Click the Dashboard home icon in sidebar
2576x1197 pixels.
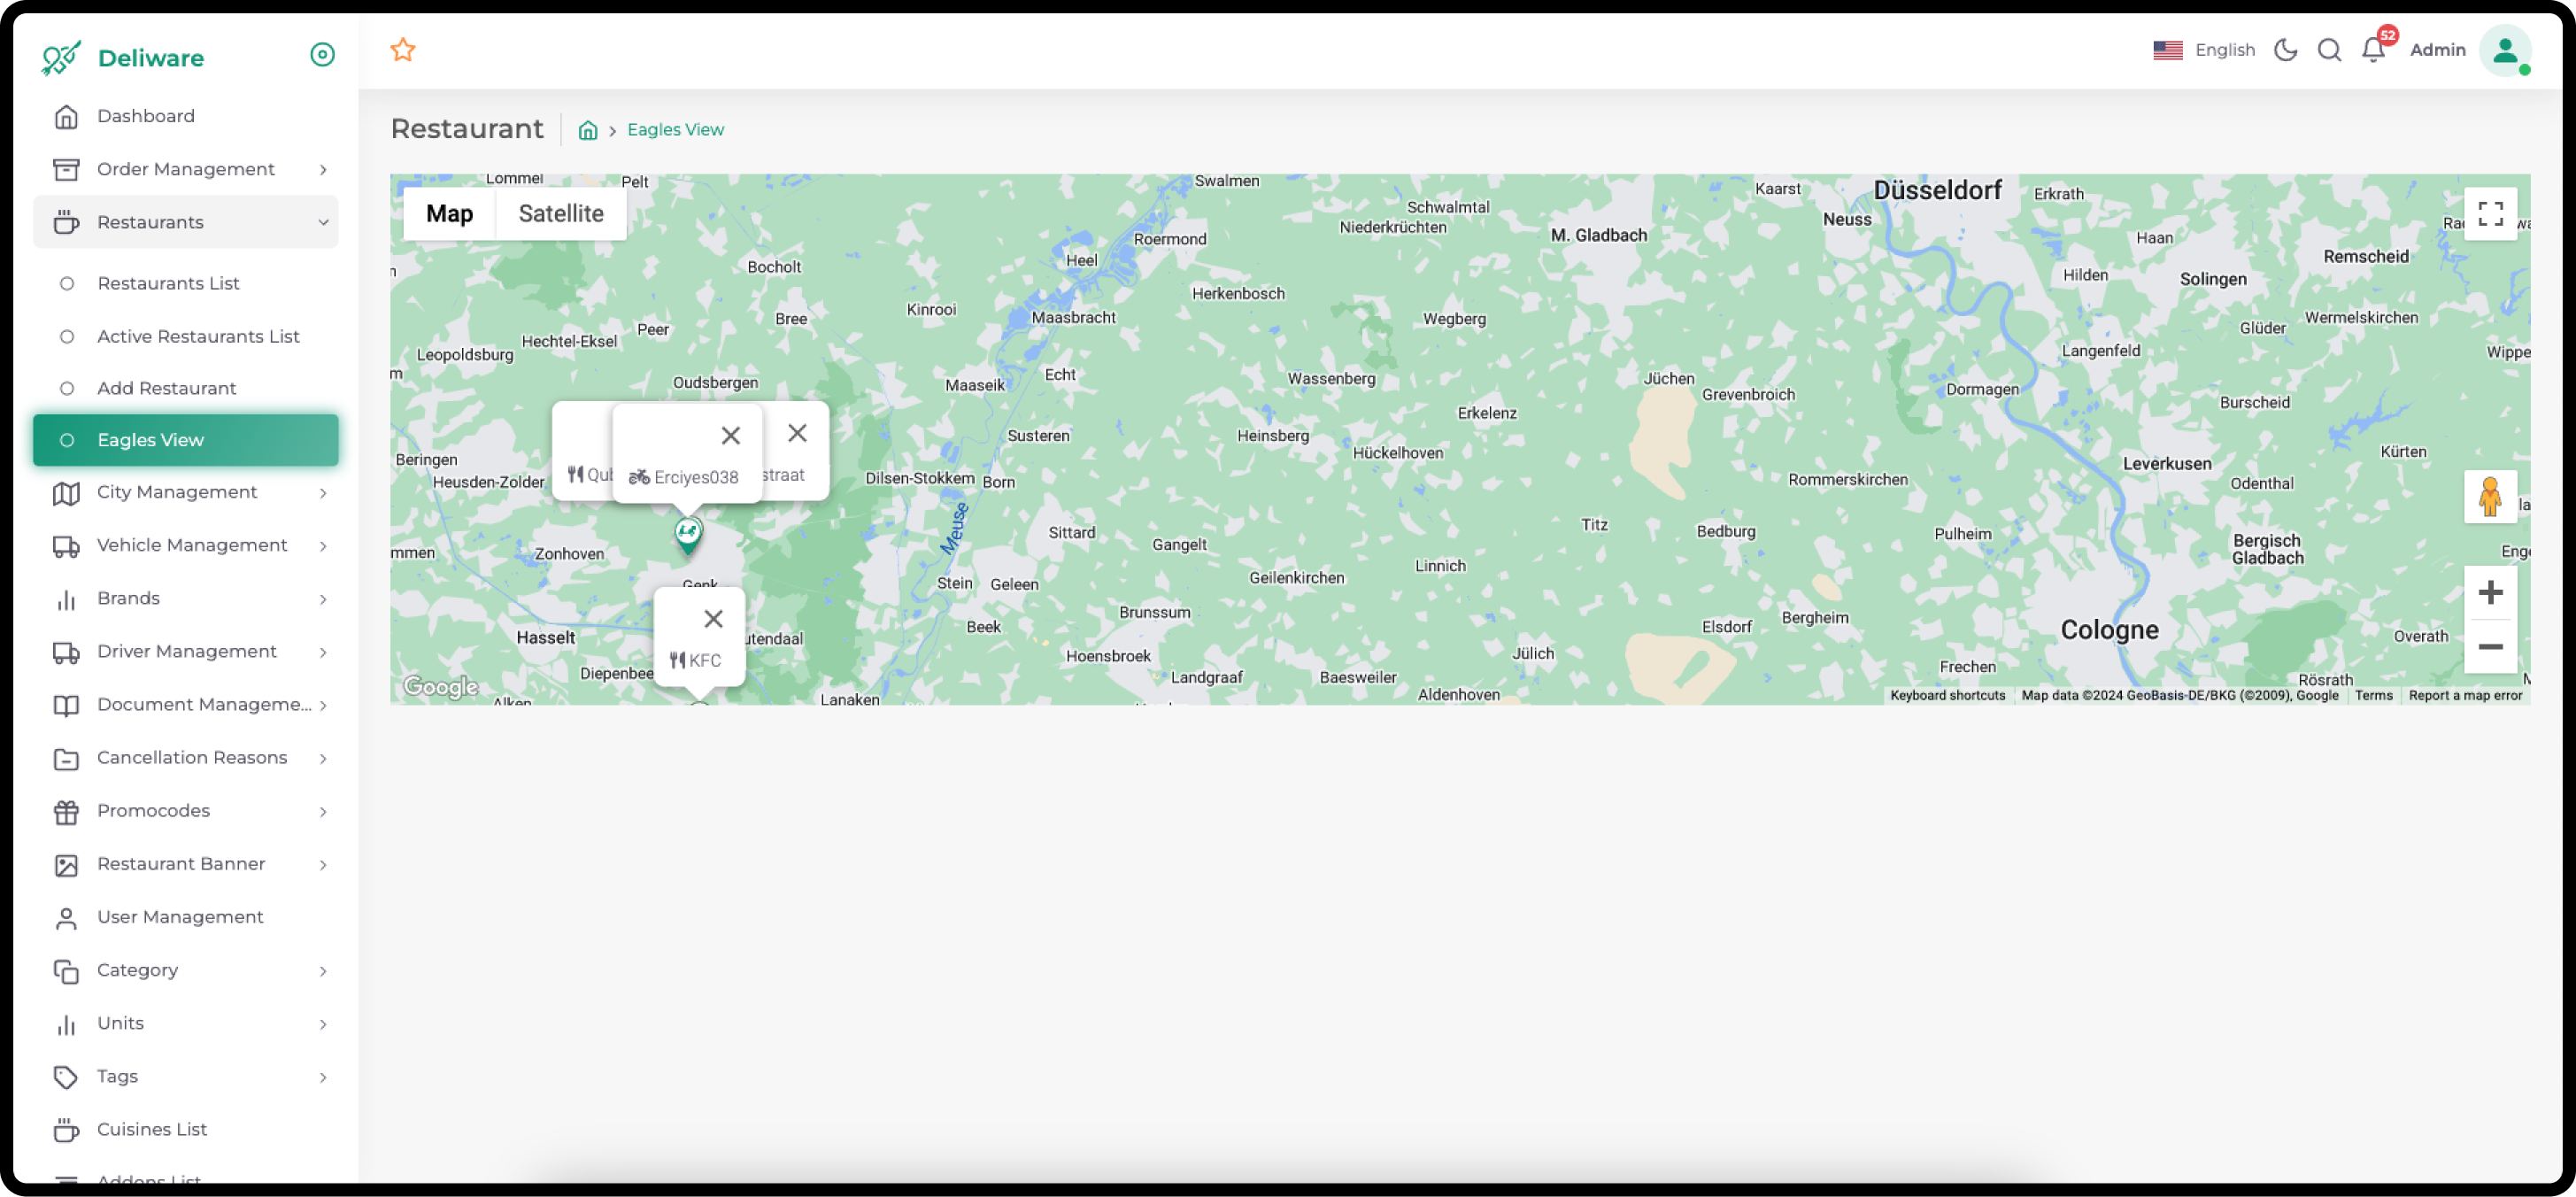point(66,116)
